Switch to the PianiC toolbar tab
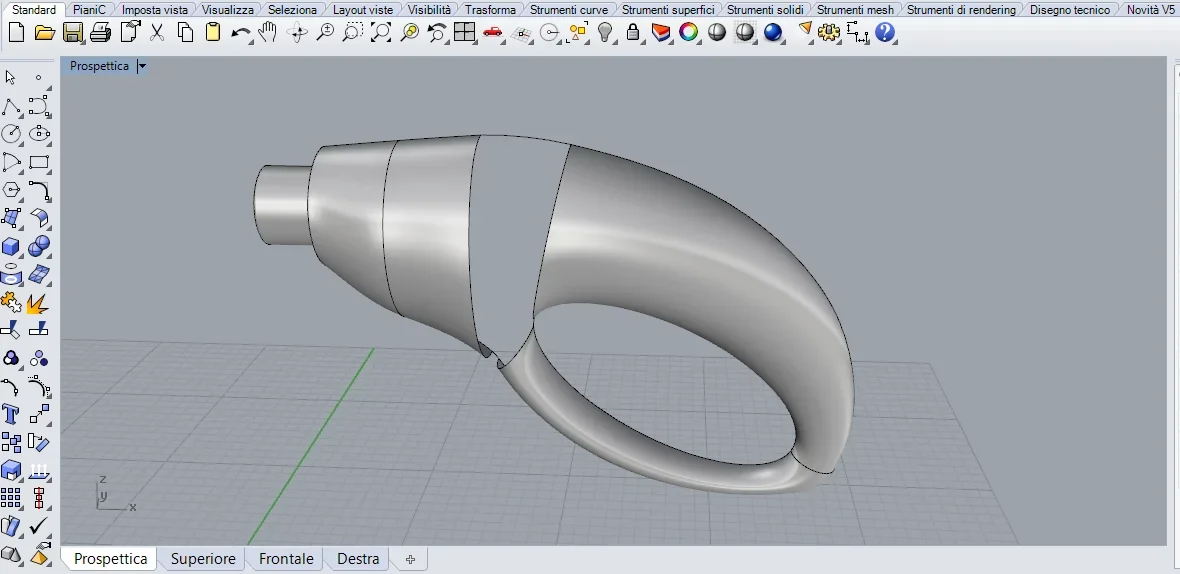This screenshot has height=574, width=1180. (x=90, y=10)
